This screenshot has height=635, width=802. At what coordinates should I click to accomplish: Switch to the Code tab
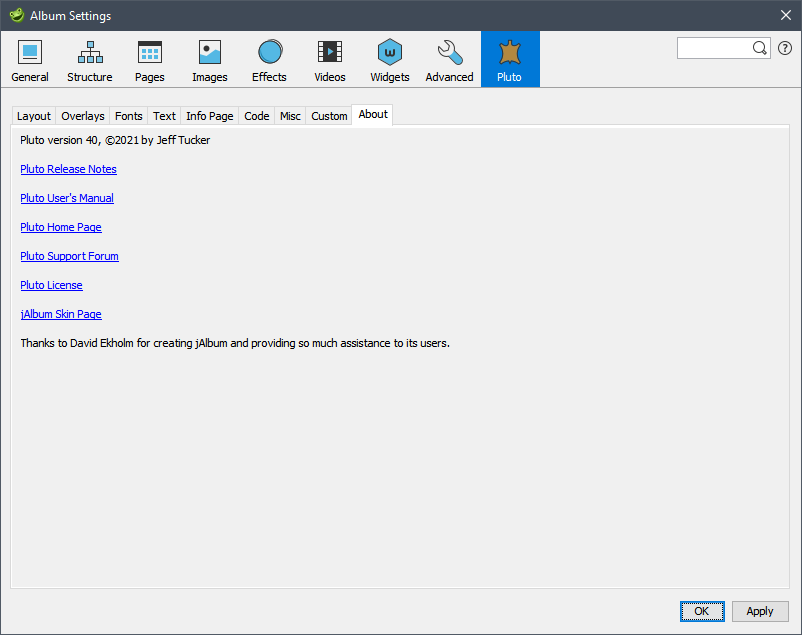tap(257, 116)
